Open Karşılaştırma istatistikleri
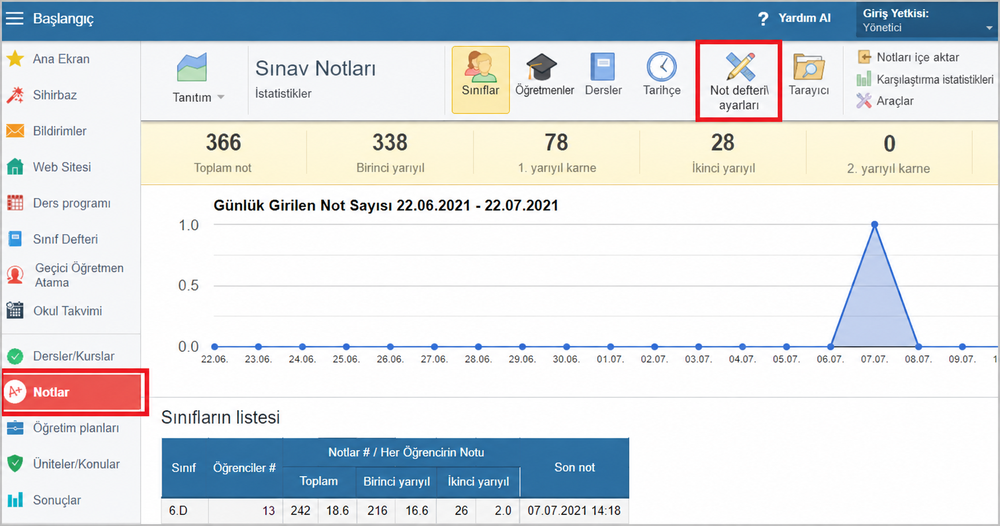This screenshot has width=1000, height=526. coord(925,80)
